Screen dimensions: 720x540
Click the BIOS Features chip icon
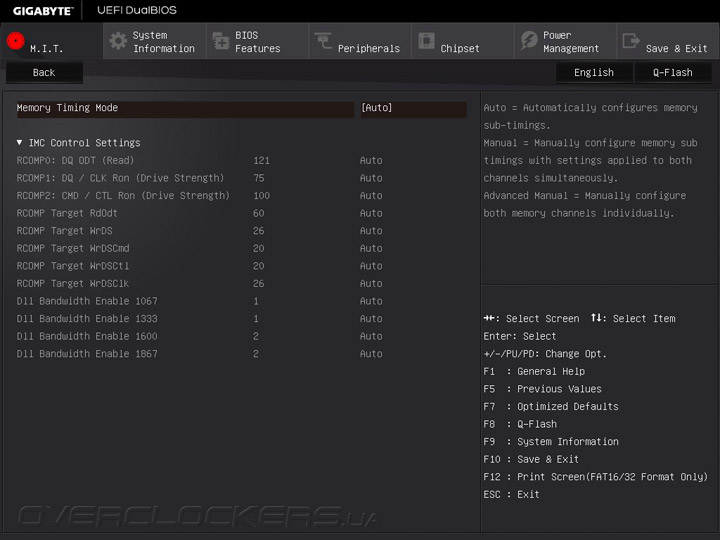(x=221, y=41)
